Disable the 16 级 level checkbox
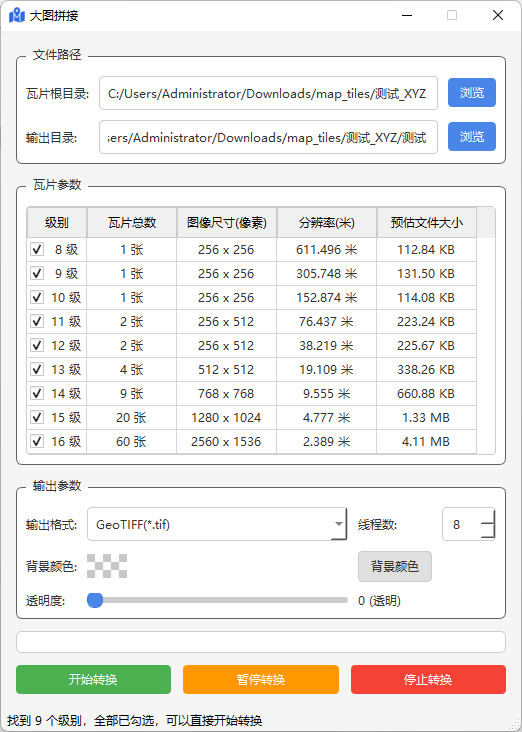This screenshot has width=522, height=732. tap(37, 441)
